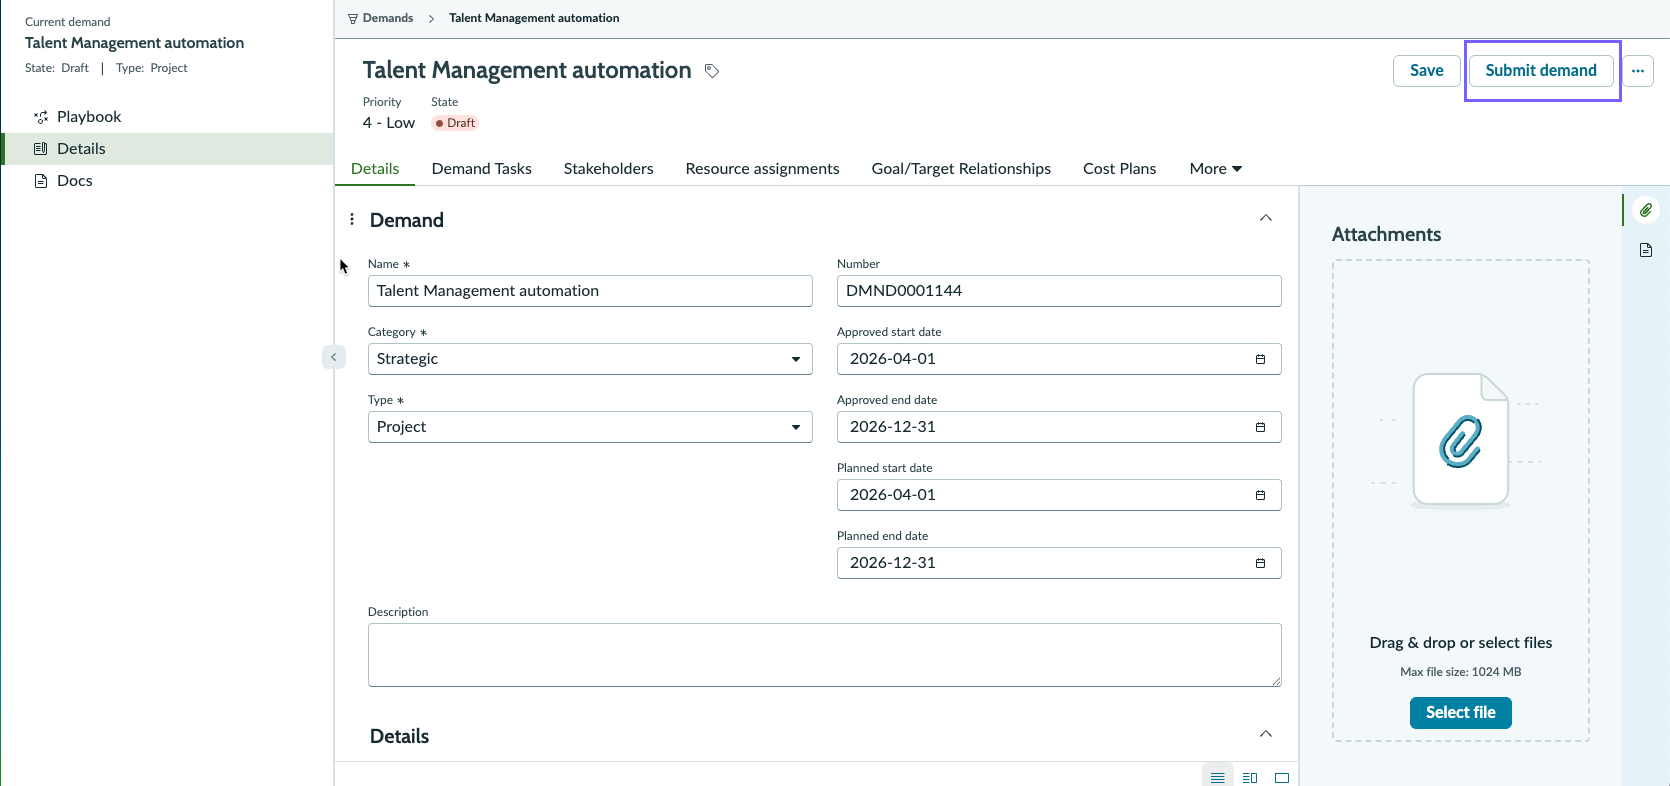
Task: Open calendar for Approved start date
Action: [1260, 359]
